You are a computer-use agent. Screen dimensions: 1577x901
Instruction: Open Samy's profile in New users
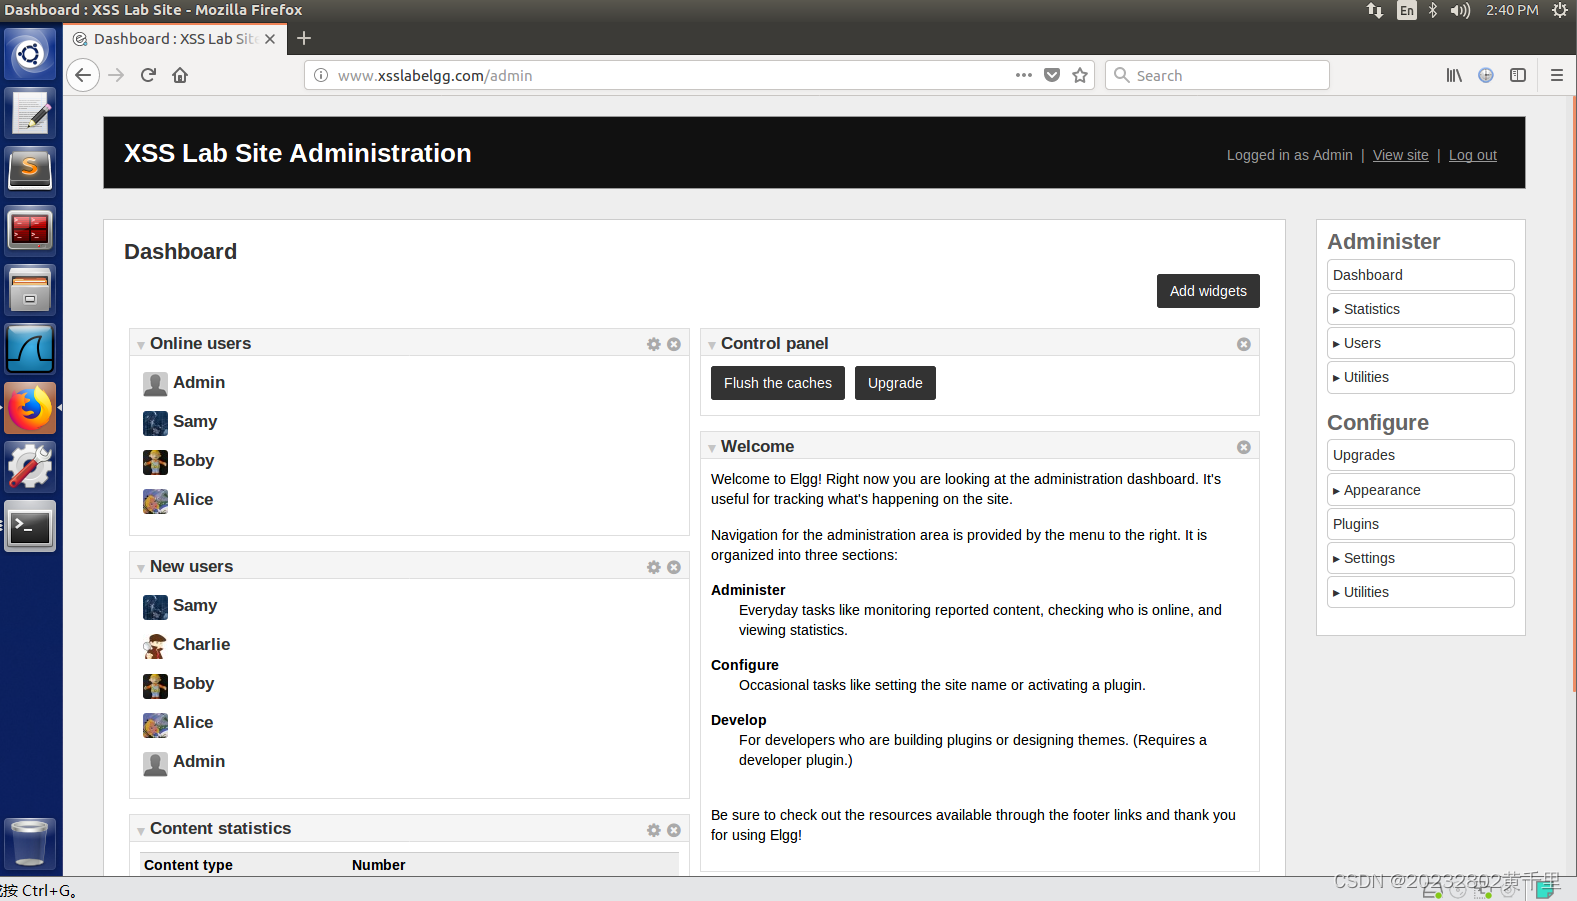(x=195, y=606)
